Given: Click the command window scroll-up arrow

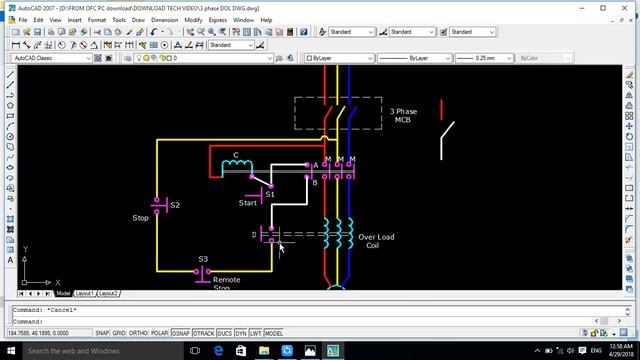Looking at the screenshot, I should point(628,309).
